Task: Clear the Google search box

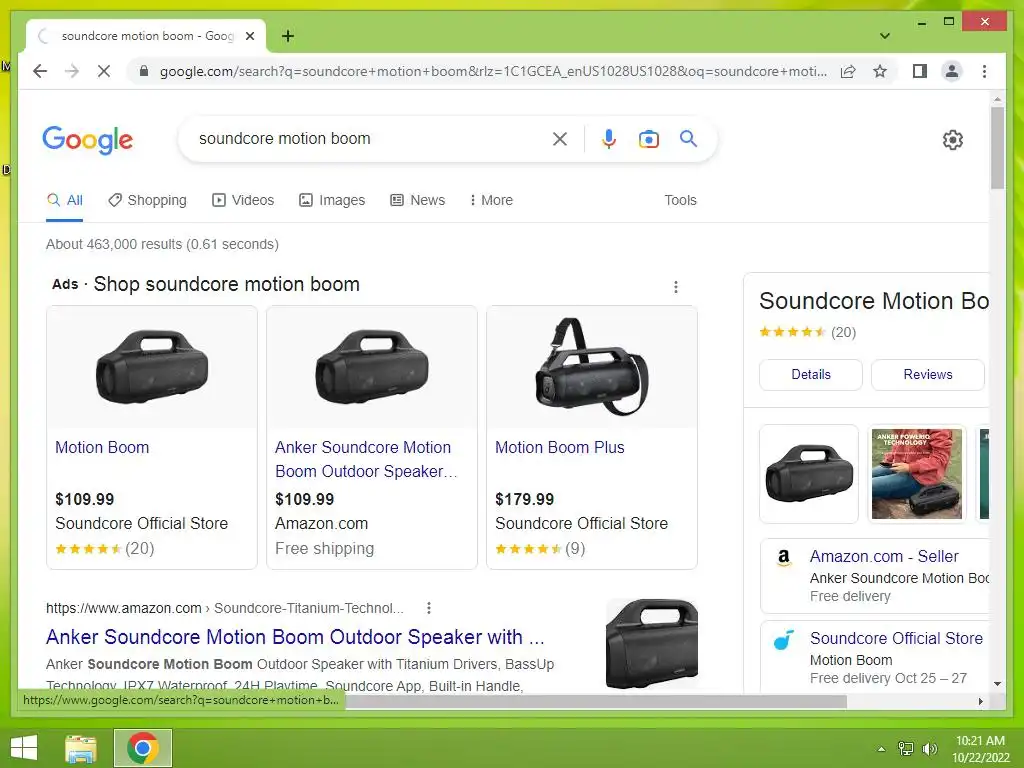Action: 560,138
